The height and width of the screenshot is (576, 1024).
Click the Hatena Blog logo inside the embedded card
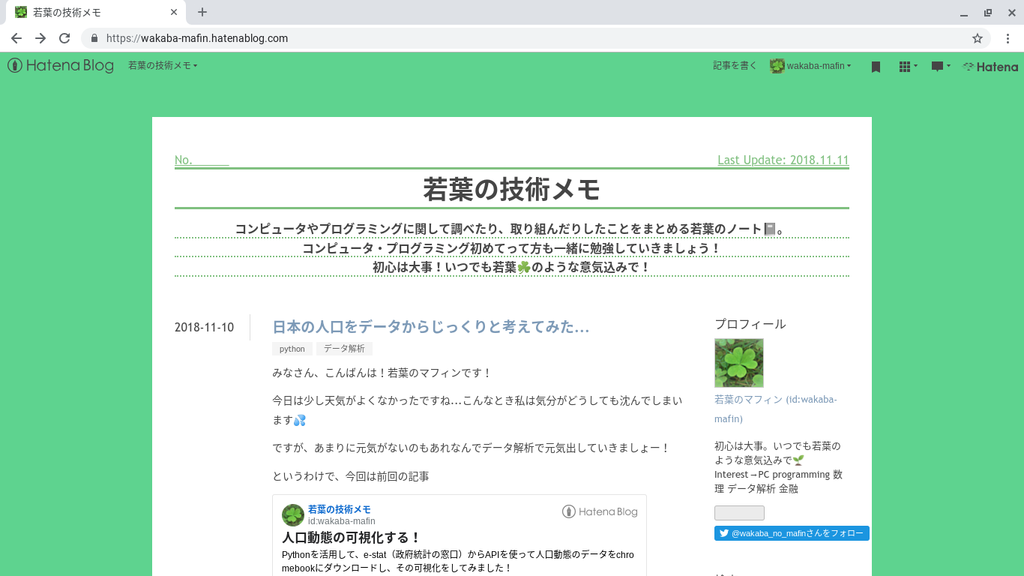point(606,510)
